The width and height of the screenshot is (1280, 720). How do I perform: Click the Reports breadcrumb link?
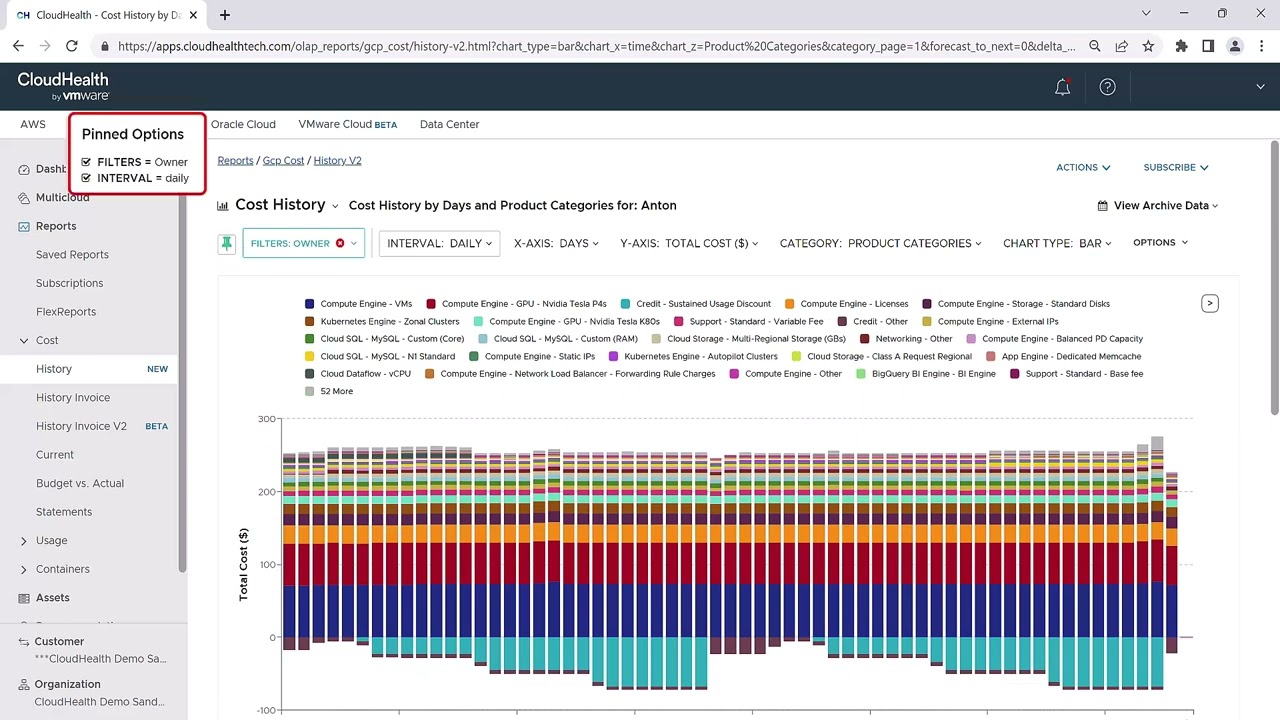click(x=235, y=160)
